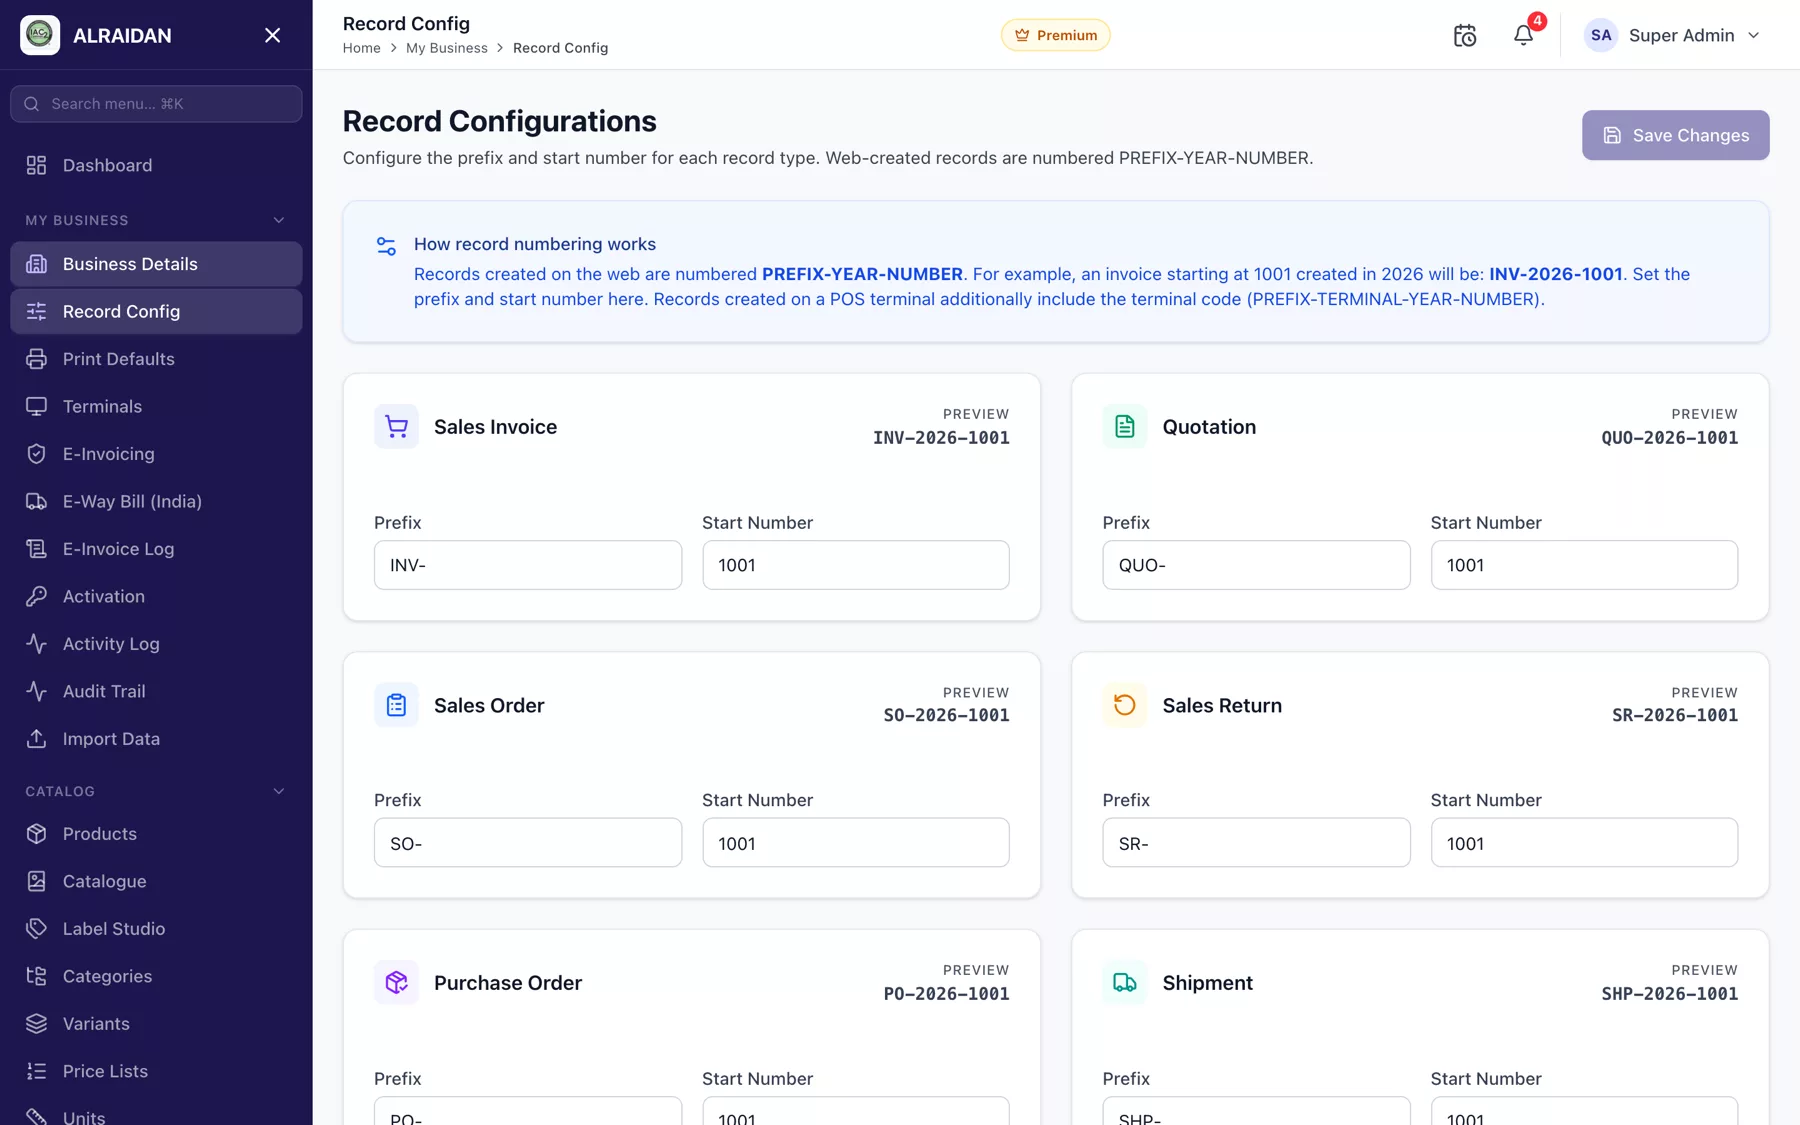Edit the Quotation prefix field
Viewport: 1800px width, 1125px height.
[x=1256, y=565]
